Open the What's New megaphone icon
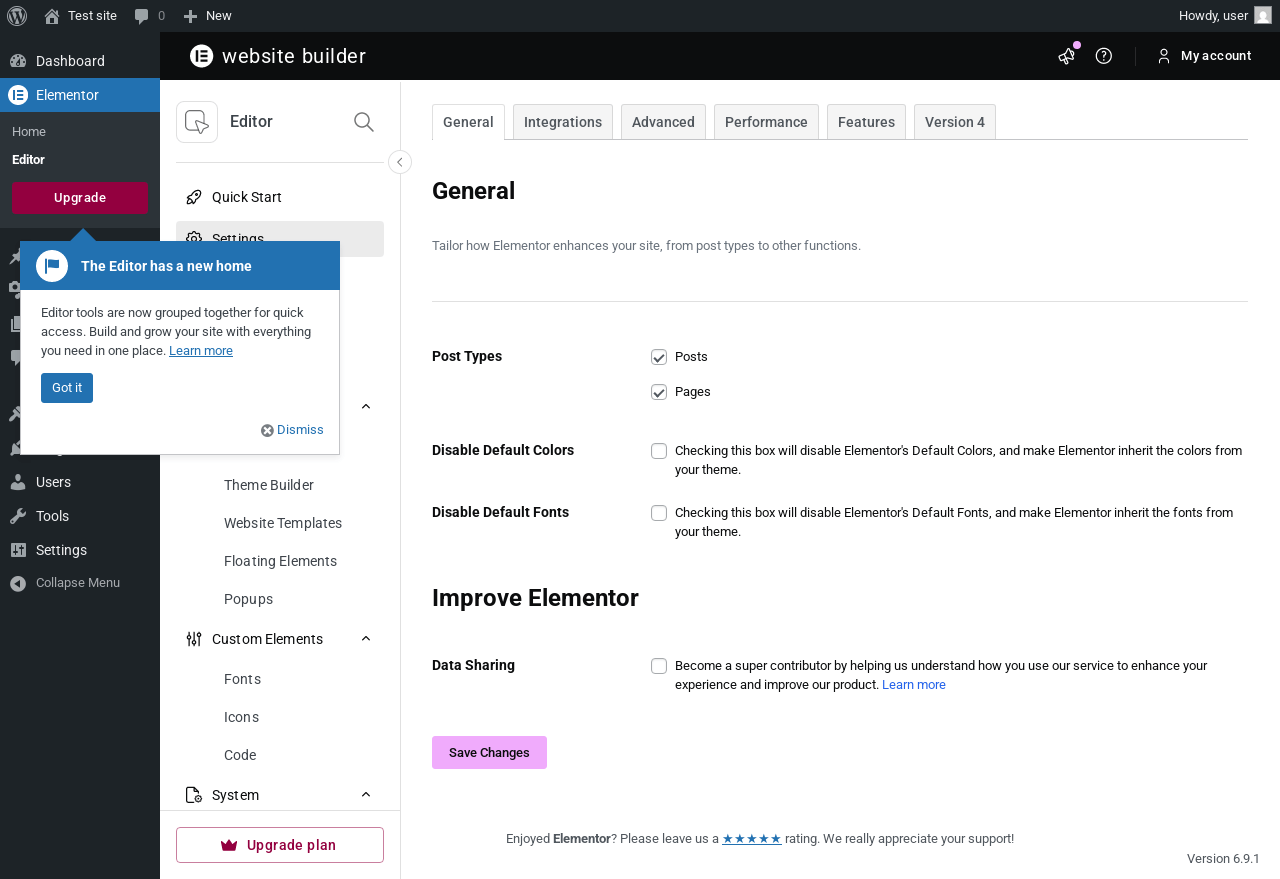Image resolution: width=1280 pixels, height=879 pixels. pyautogui.click(x=1067, y=56)
